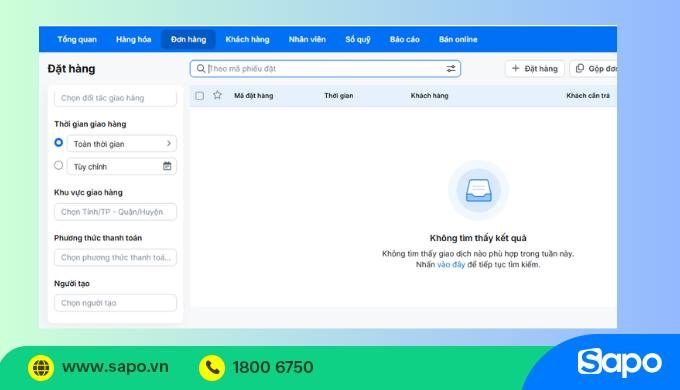
Task: Click the yellow phone icon
Action: [x=212, y=367]
